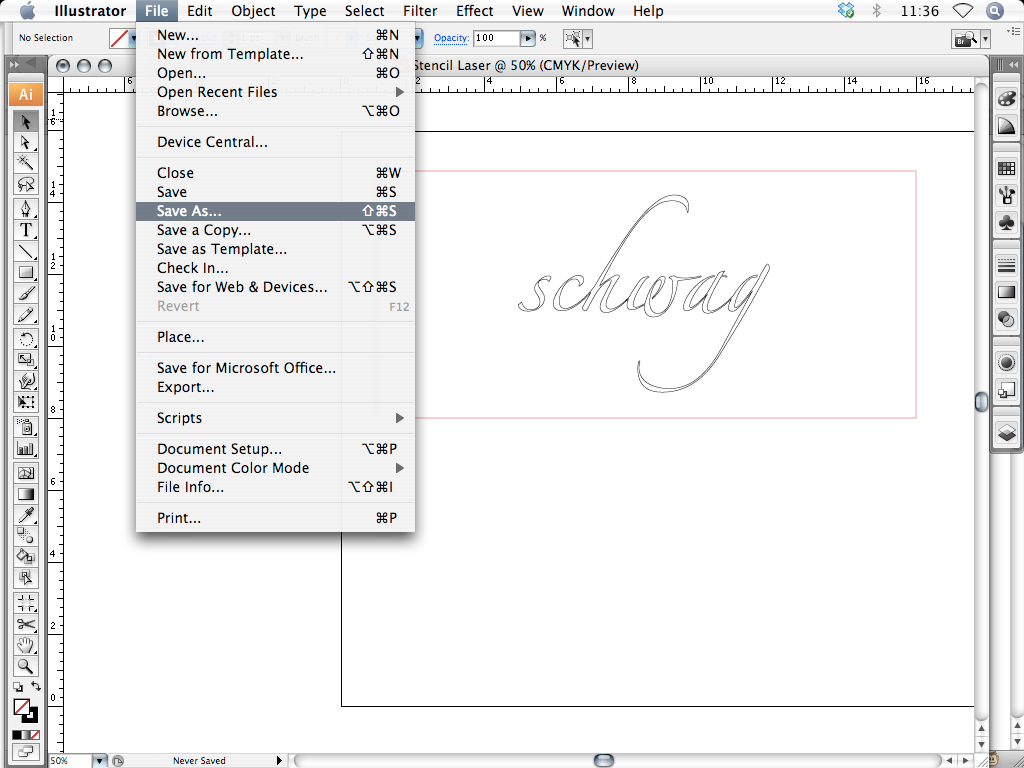Open the Object menu
The width and height of the screenshot is (1024, 768).
tap(253, 10)
